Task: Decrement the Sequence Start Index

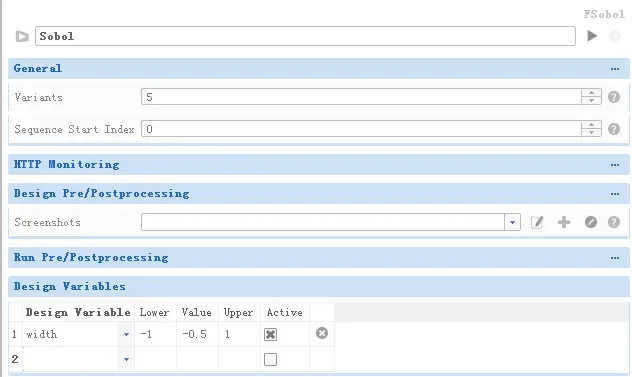Action: (x=591, y=133)
